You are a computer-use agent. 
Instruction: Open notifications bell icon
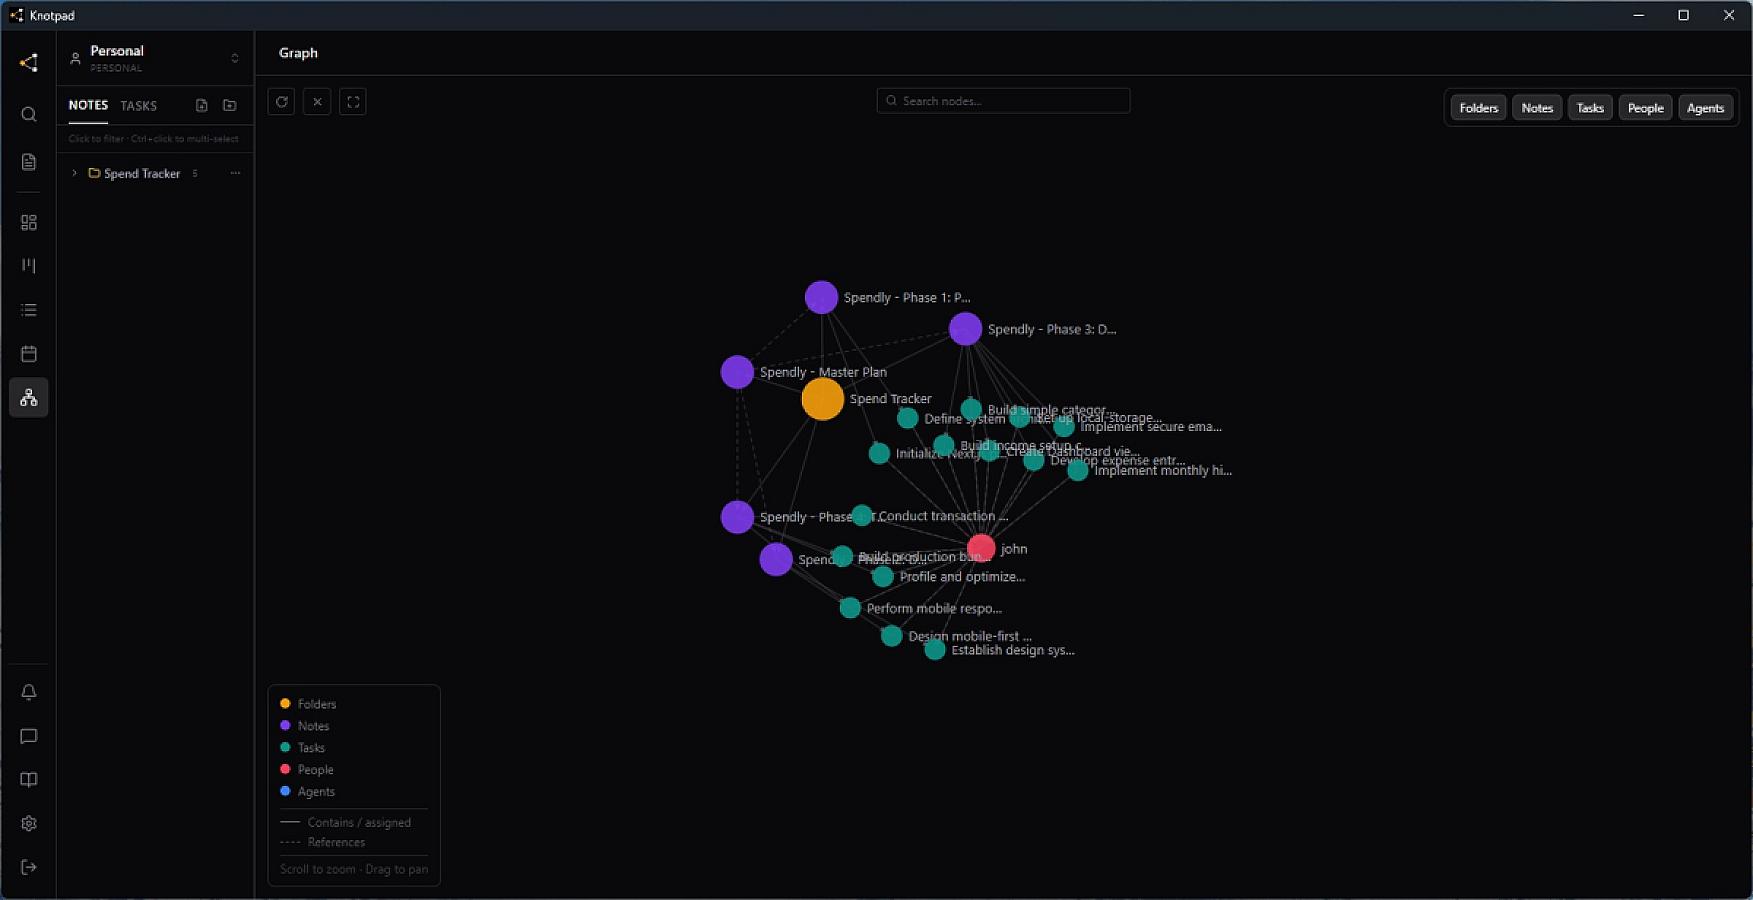(x=29, y=692)
